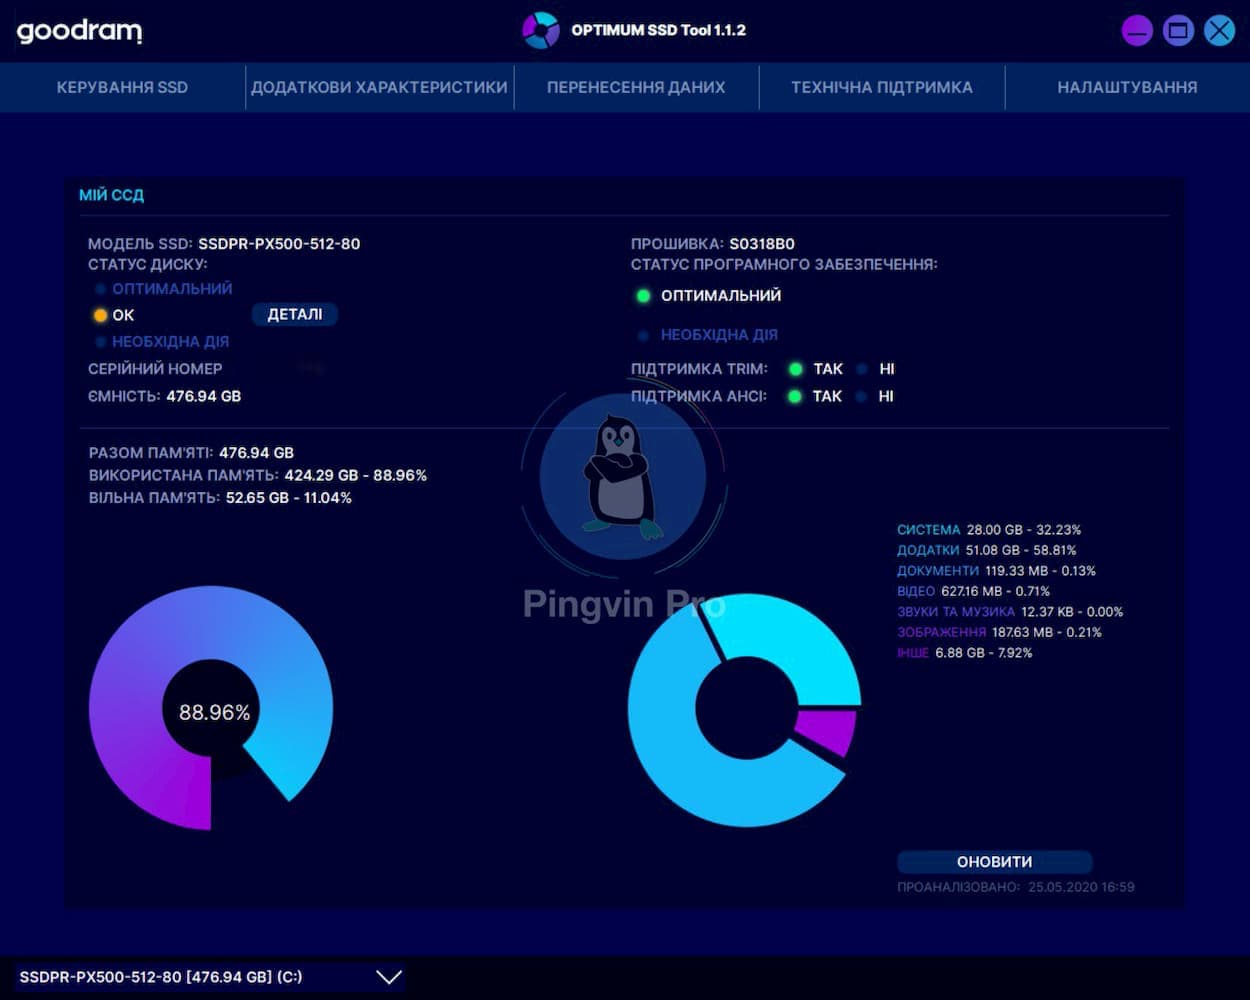Click СТАТУС ПРОГРАМНОГО ЗАБЕЗПЕЧЕННЯ label

[784, 265]
